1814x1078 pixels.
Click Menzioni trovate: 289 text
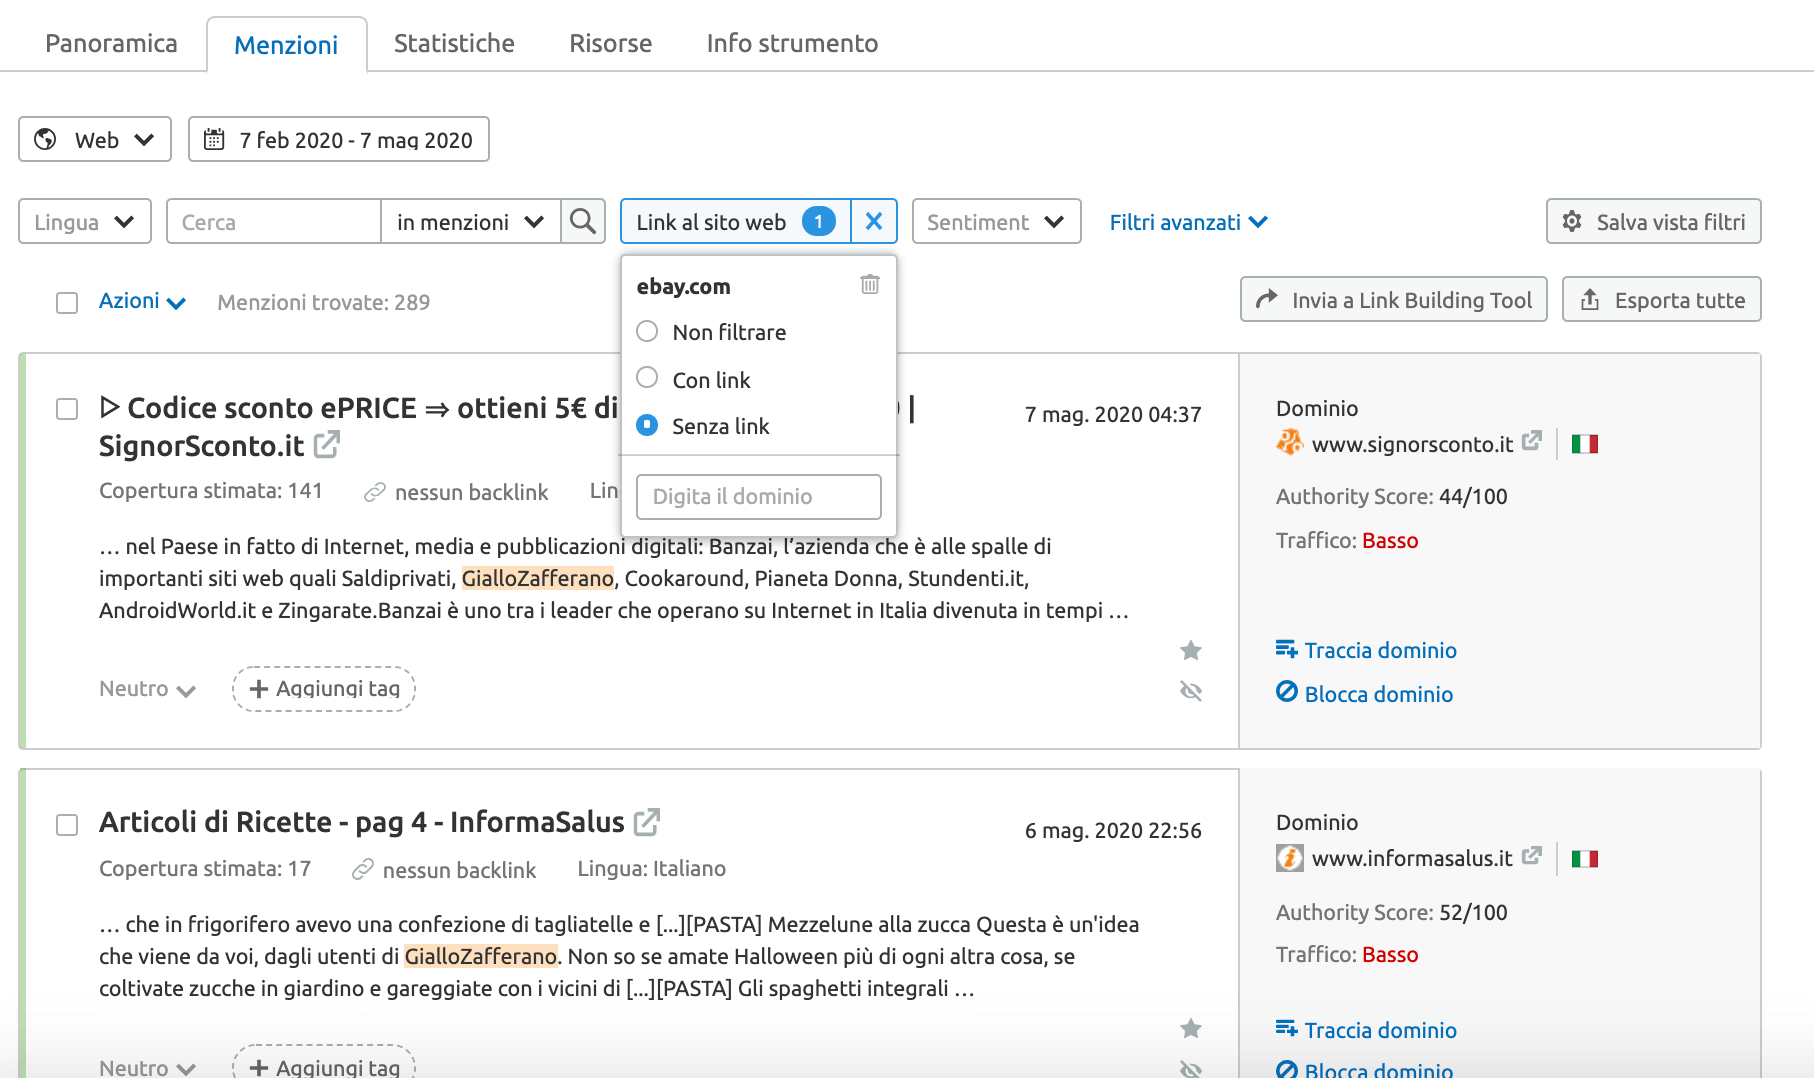[324, 302]
